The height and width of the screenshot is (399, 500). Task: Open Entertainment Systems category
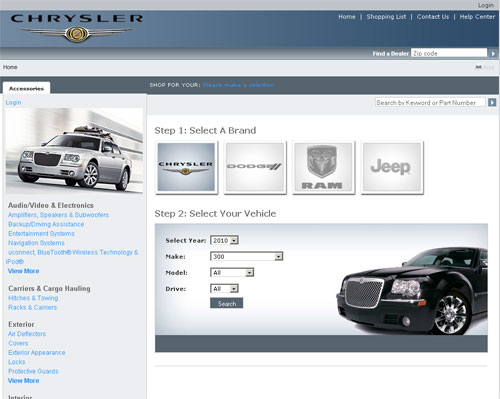pyautogui.click(x=41, y=233)
